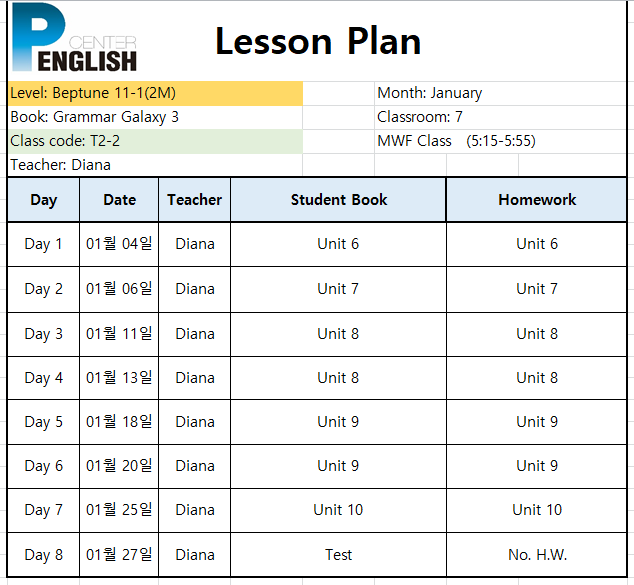Click the green Class code T2-2 cell

click(155, 141)
